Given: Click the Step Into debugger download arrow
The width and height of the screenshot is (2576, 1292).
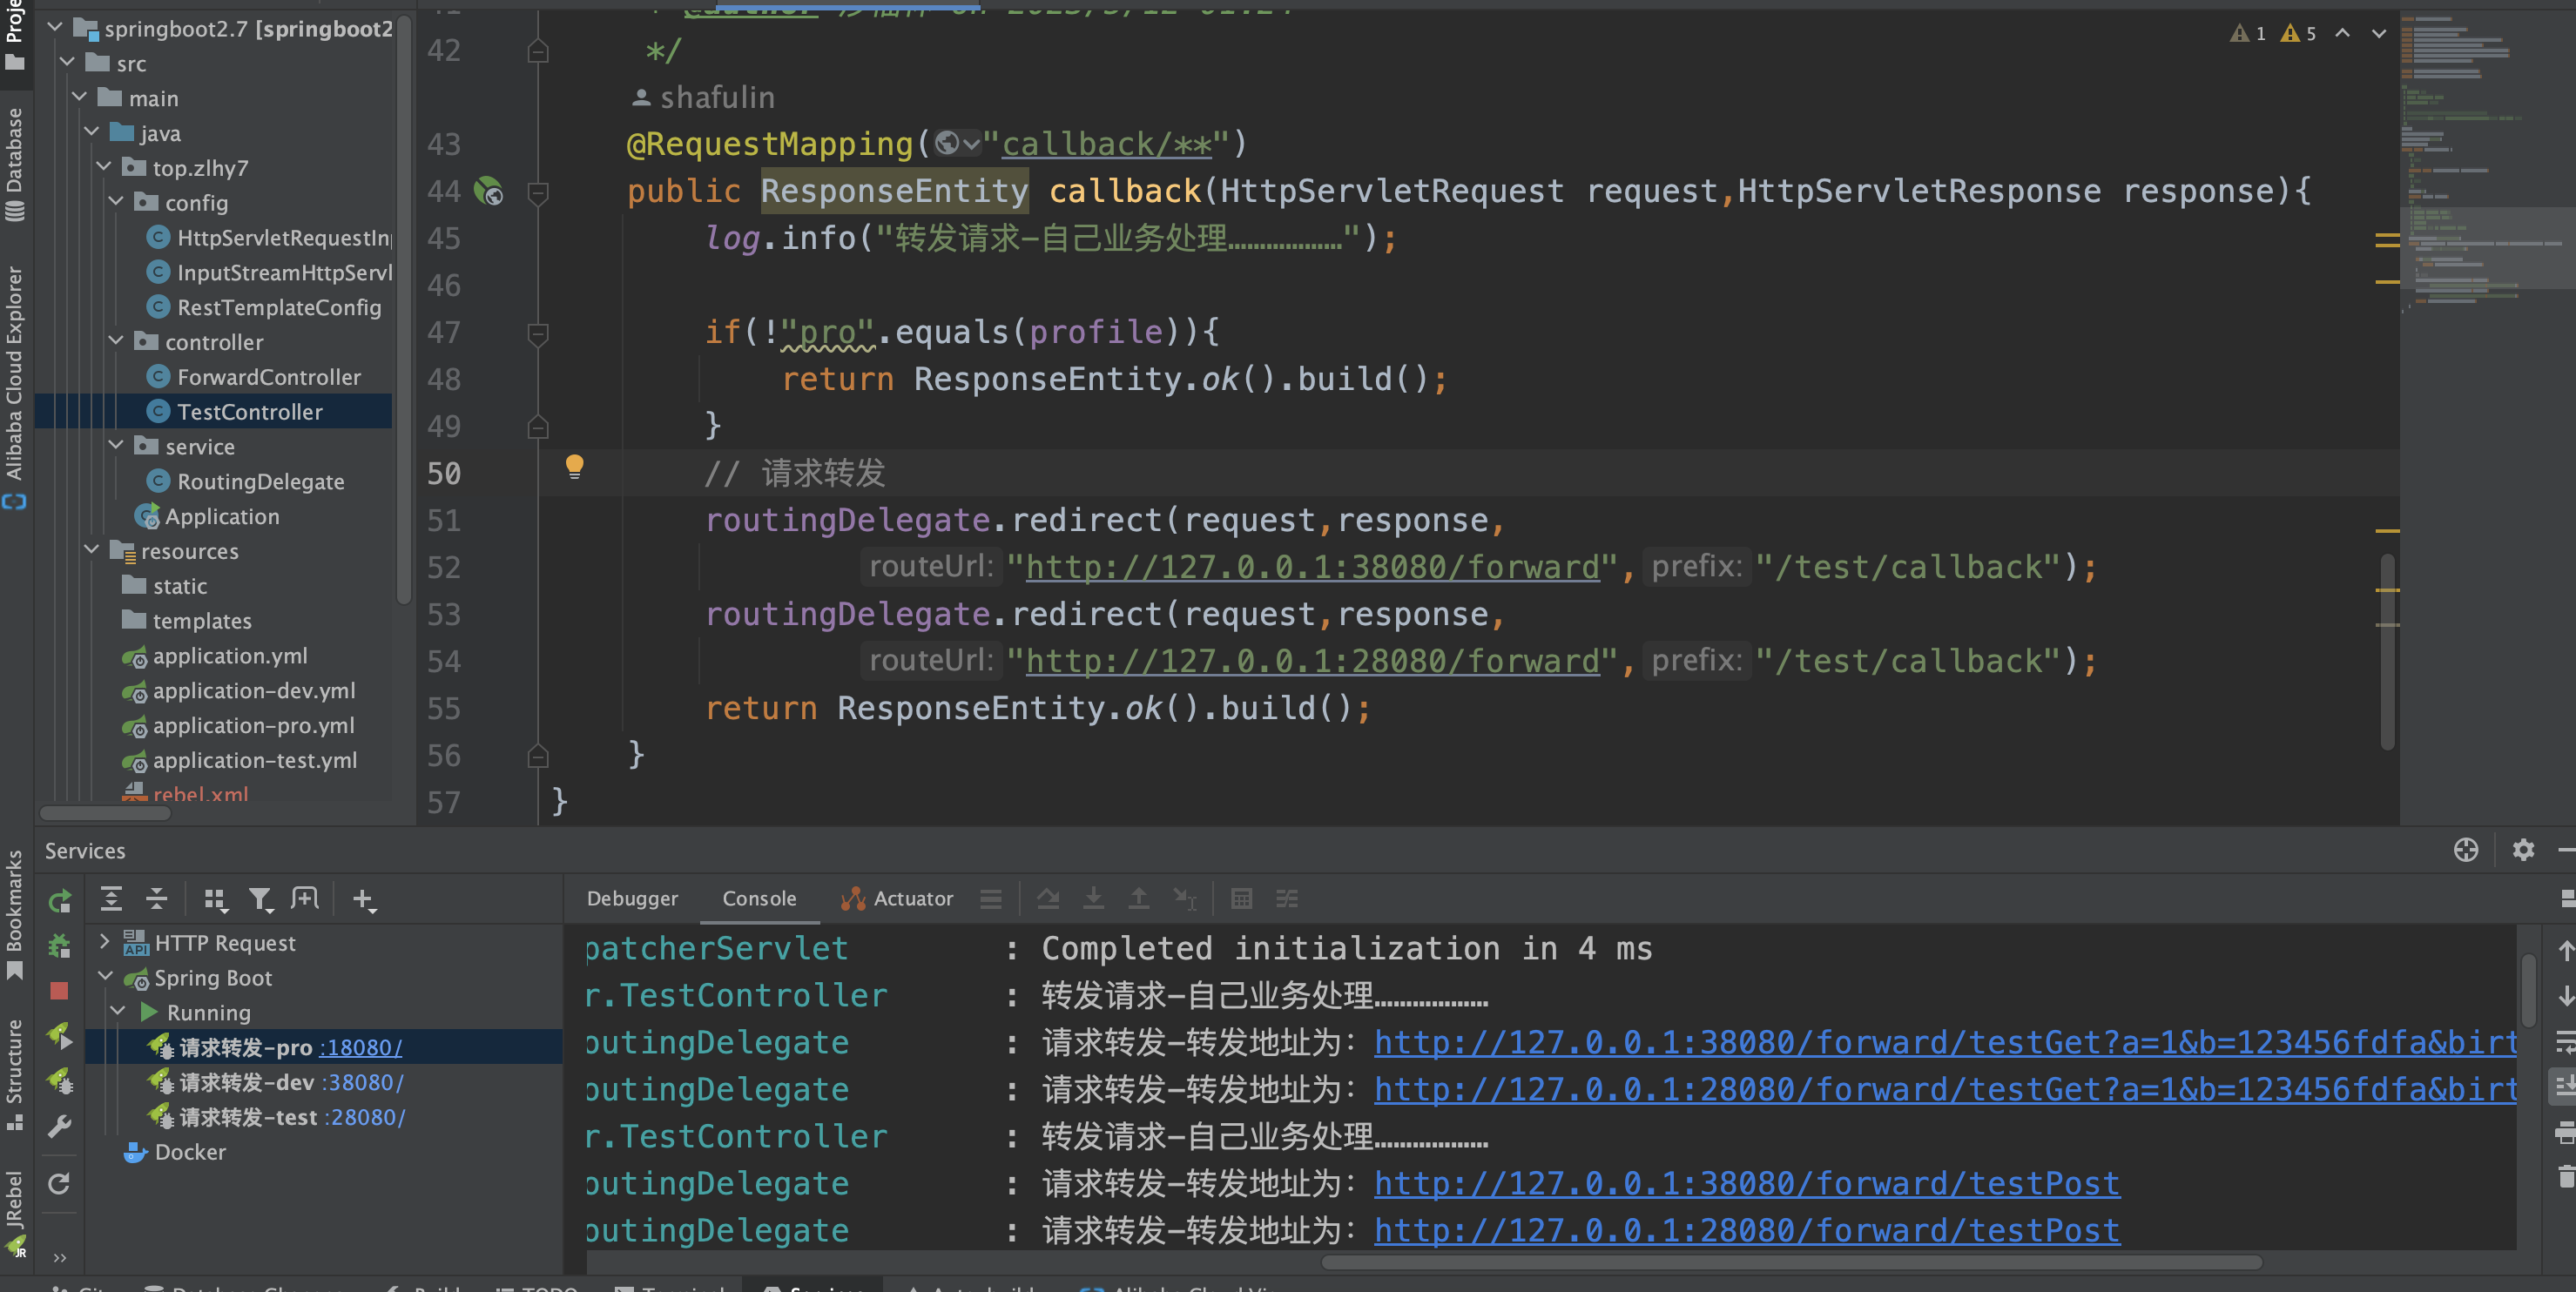Looking at the screenshot, I should click(x=1094, y=899).
